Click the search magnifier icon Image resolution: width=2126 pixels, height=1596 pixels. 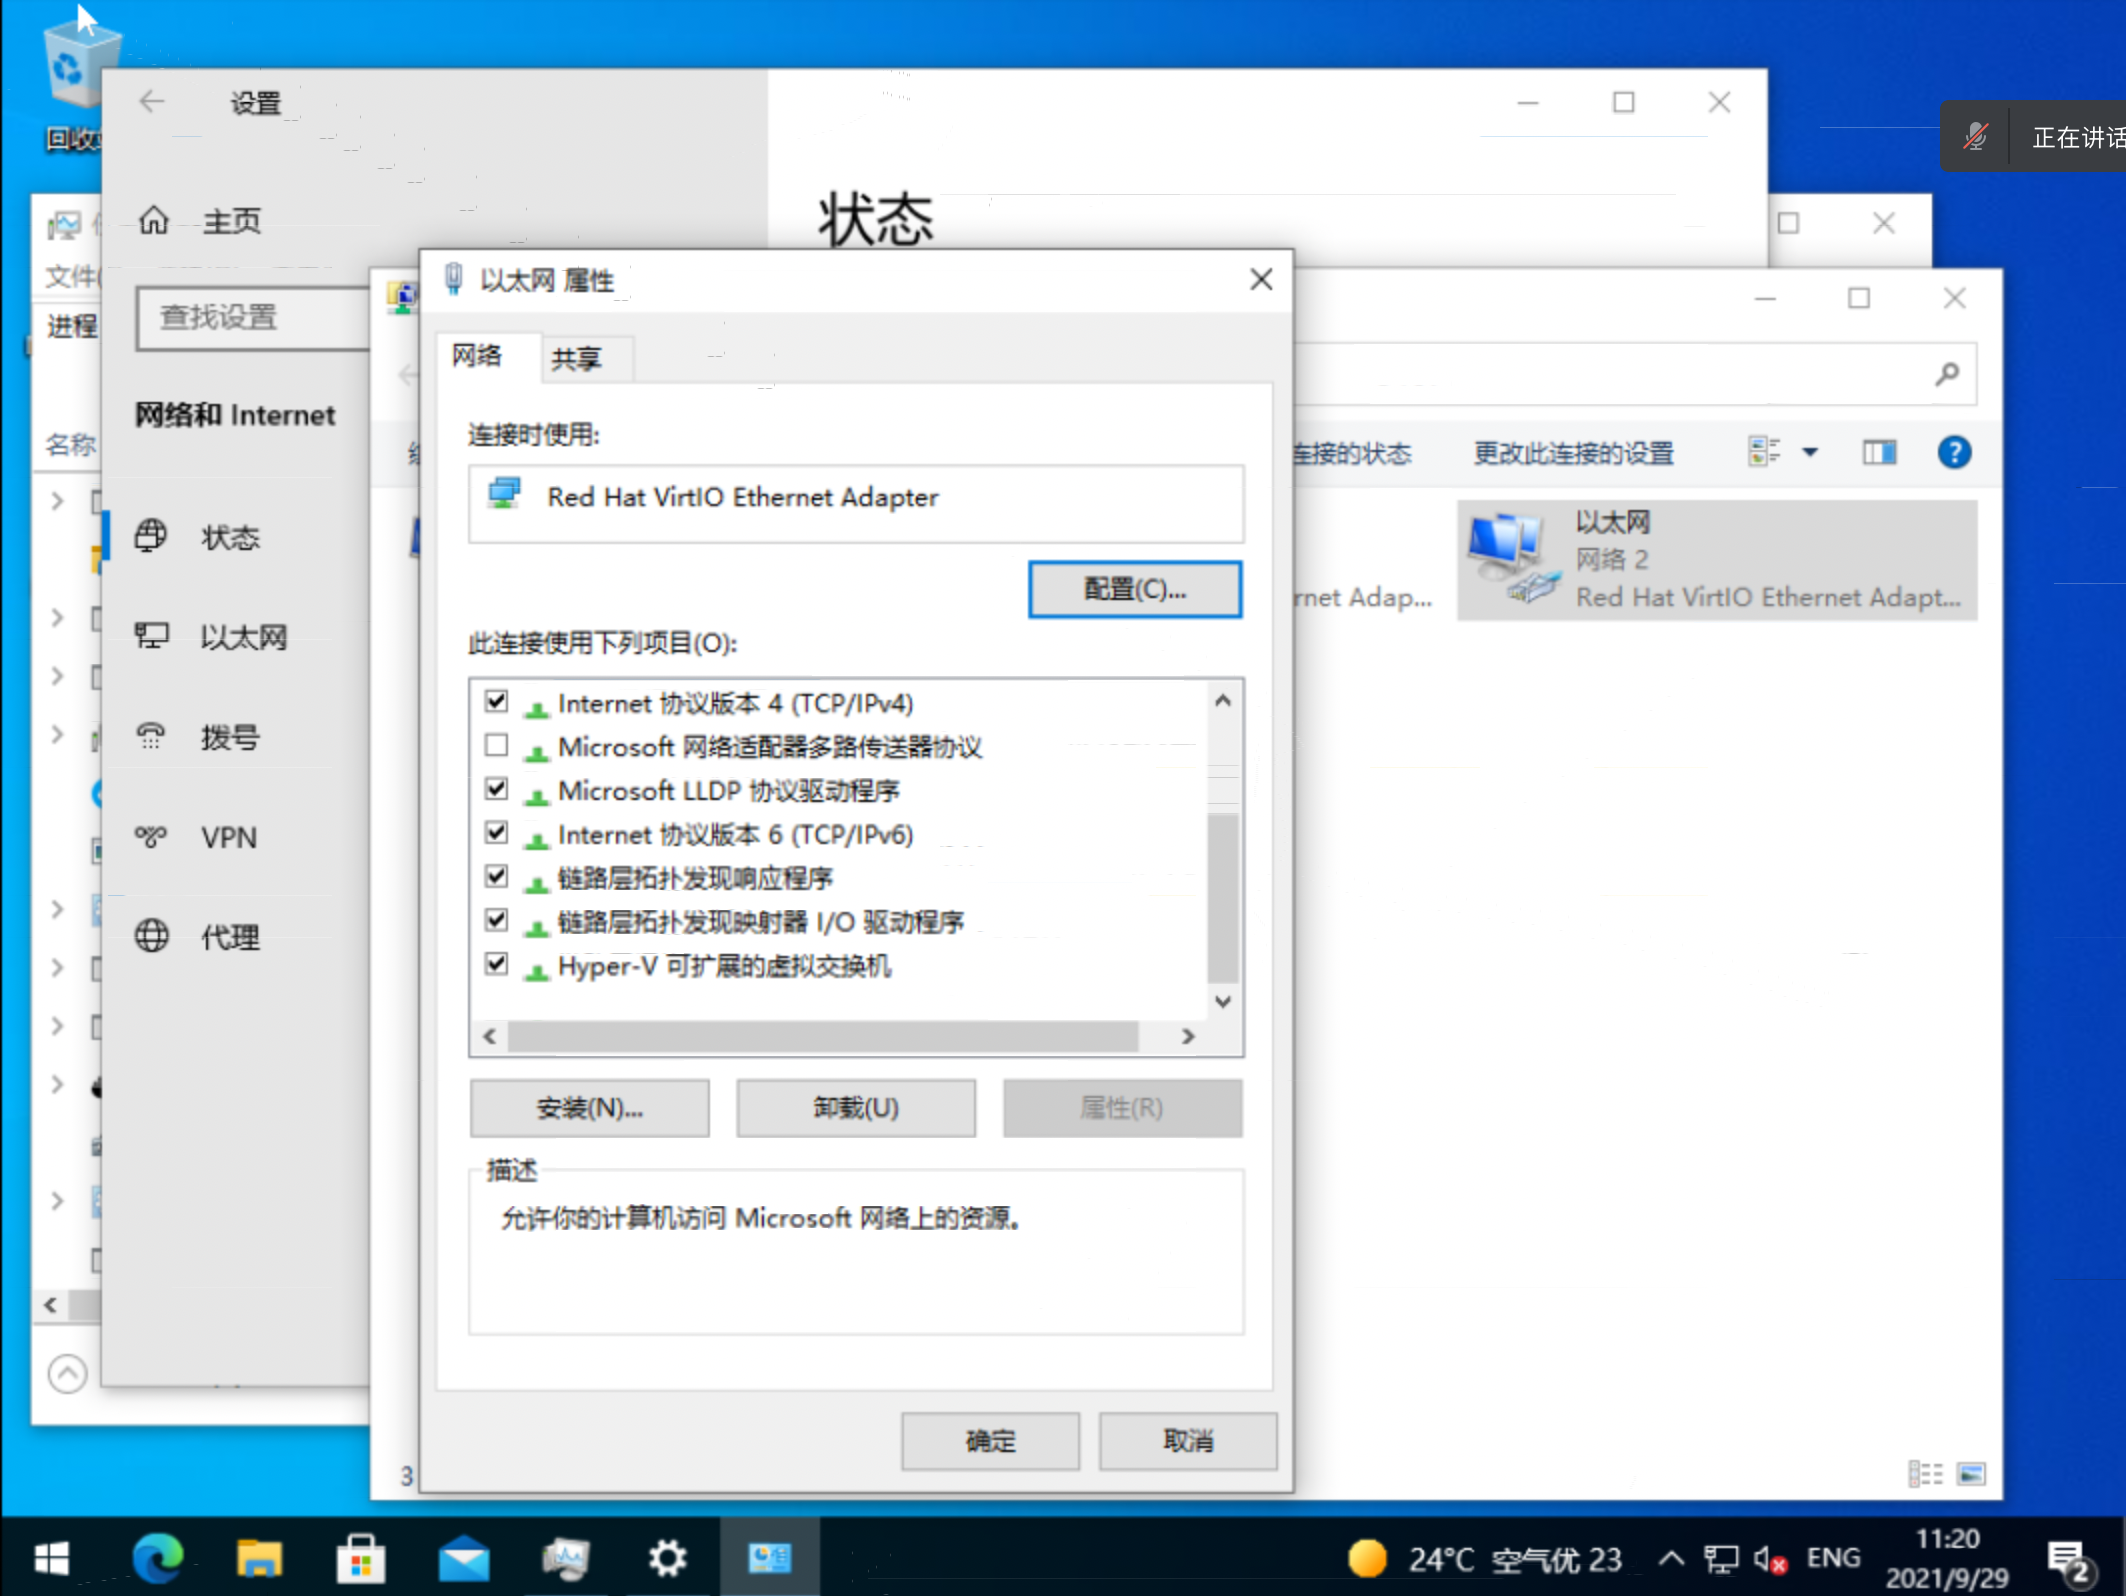point(1946,375)
